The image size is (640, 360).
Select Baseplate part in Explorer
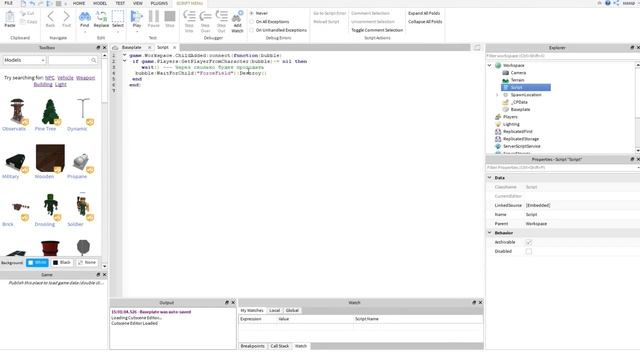pos(520,109)
